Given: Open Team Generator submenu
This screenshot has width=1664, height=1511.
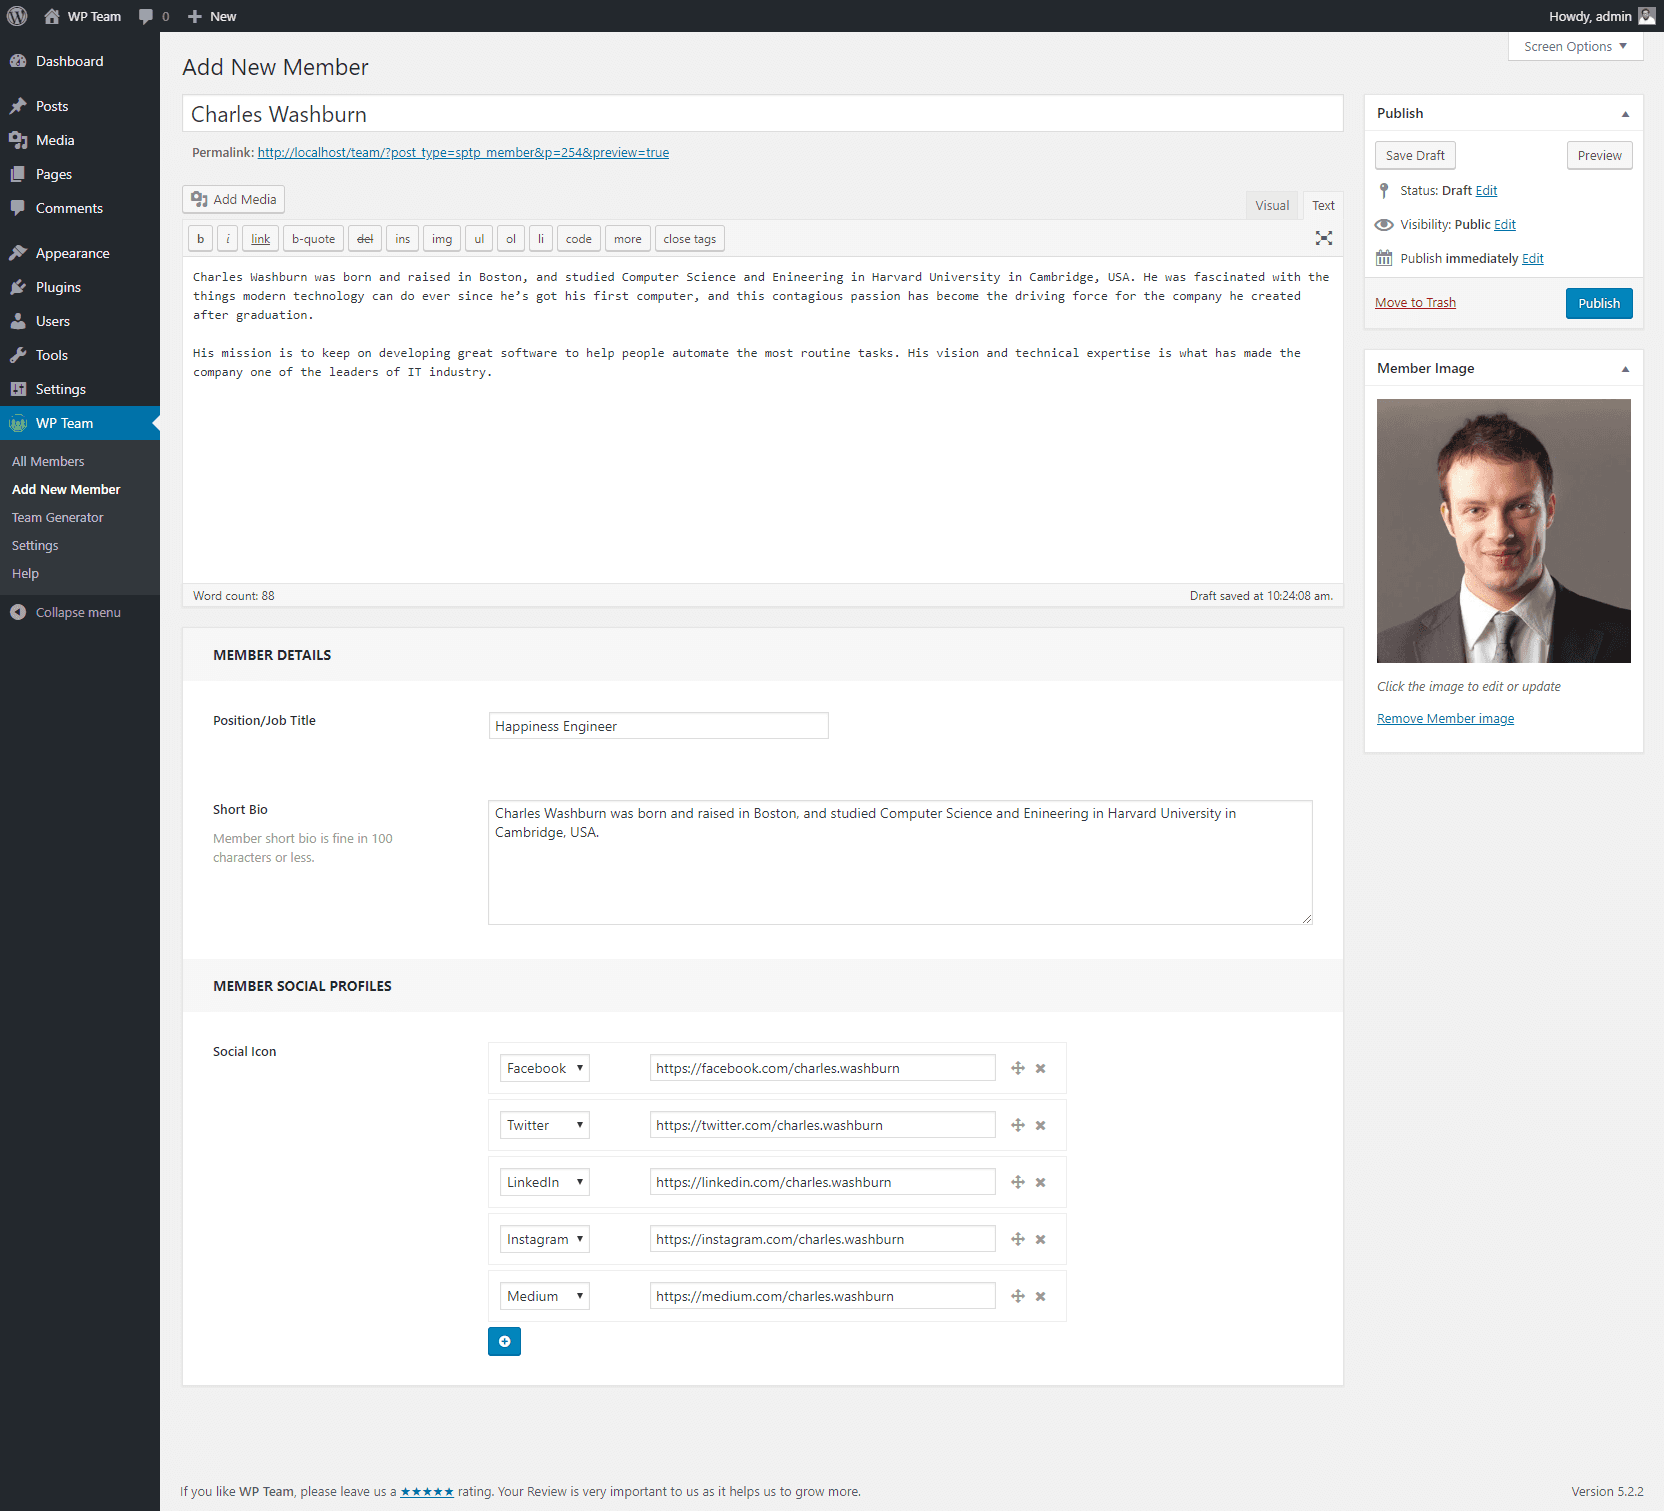Looking at the screenshot, I should point(57,517).
